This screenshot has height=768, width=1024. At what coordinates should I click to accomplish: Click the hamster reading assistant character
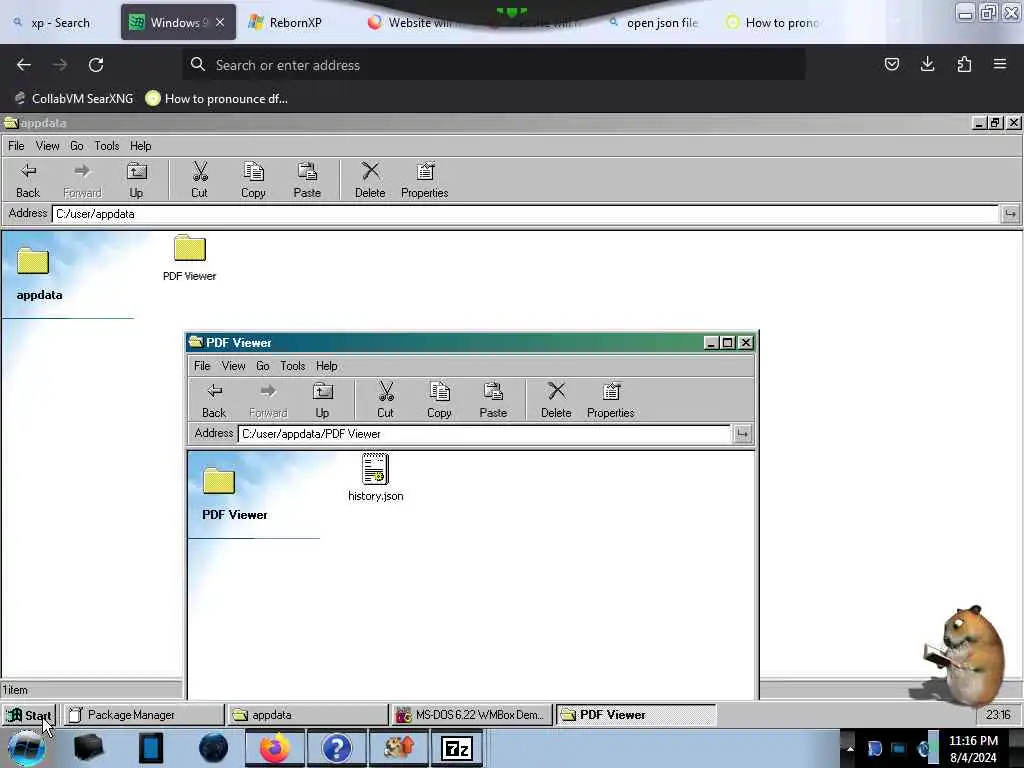[965, 655]
